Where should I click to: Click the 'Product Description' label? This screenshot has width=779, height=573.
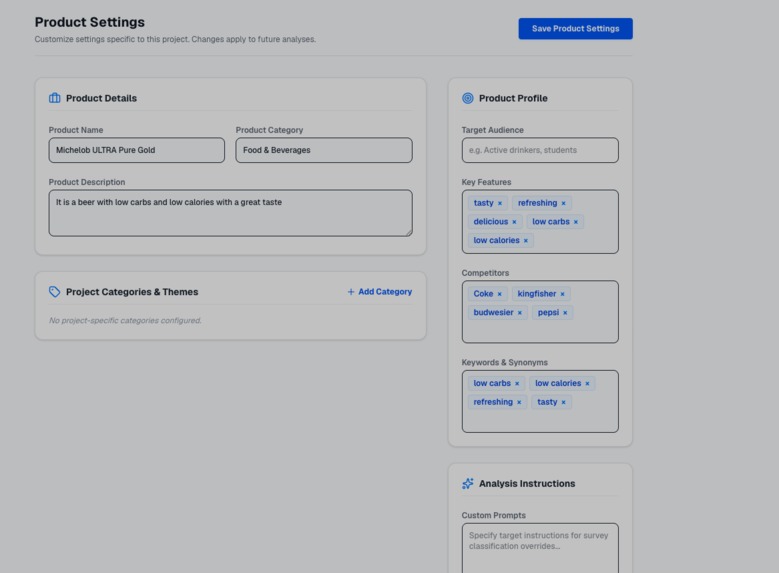(87, 182)
